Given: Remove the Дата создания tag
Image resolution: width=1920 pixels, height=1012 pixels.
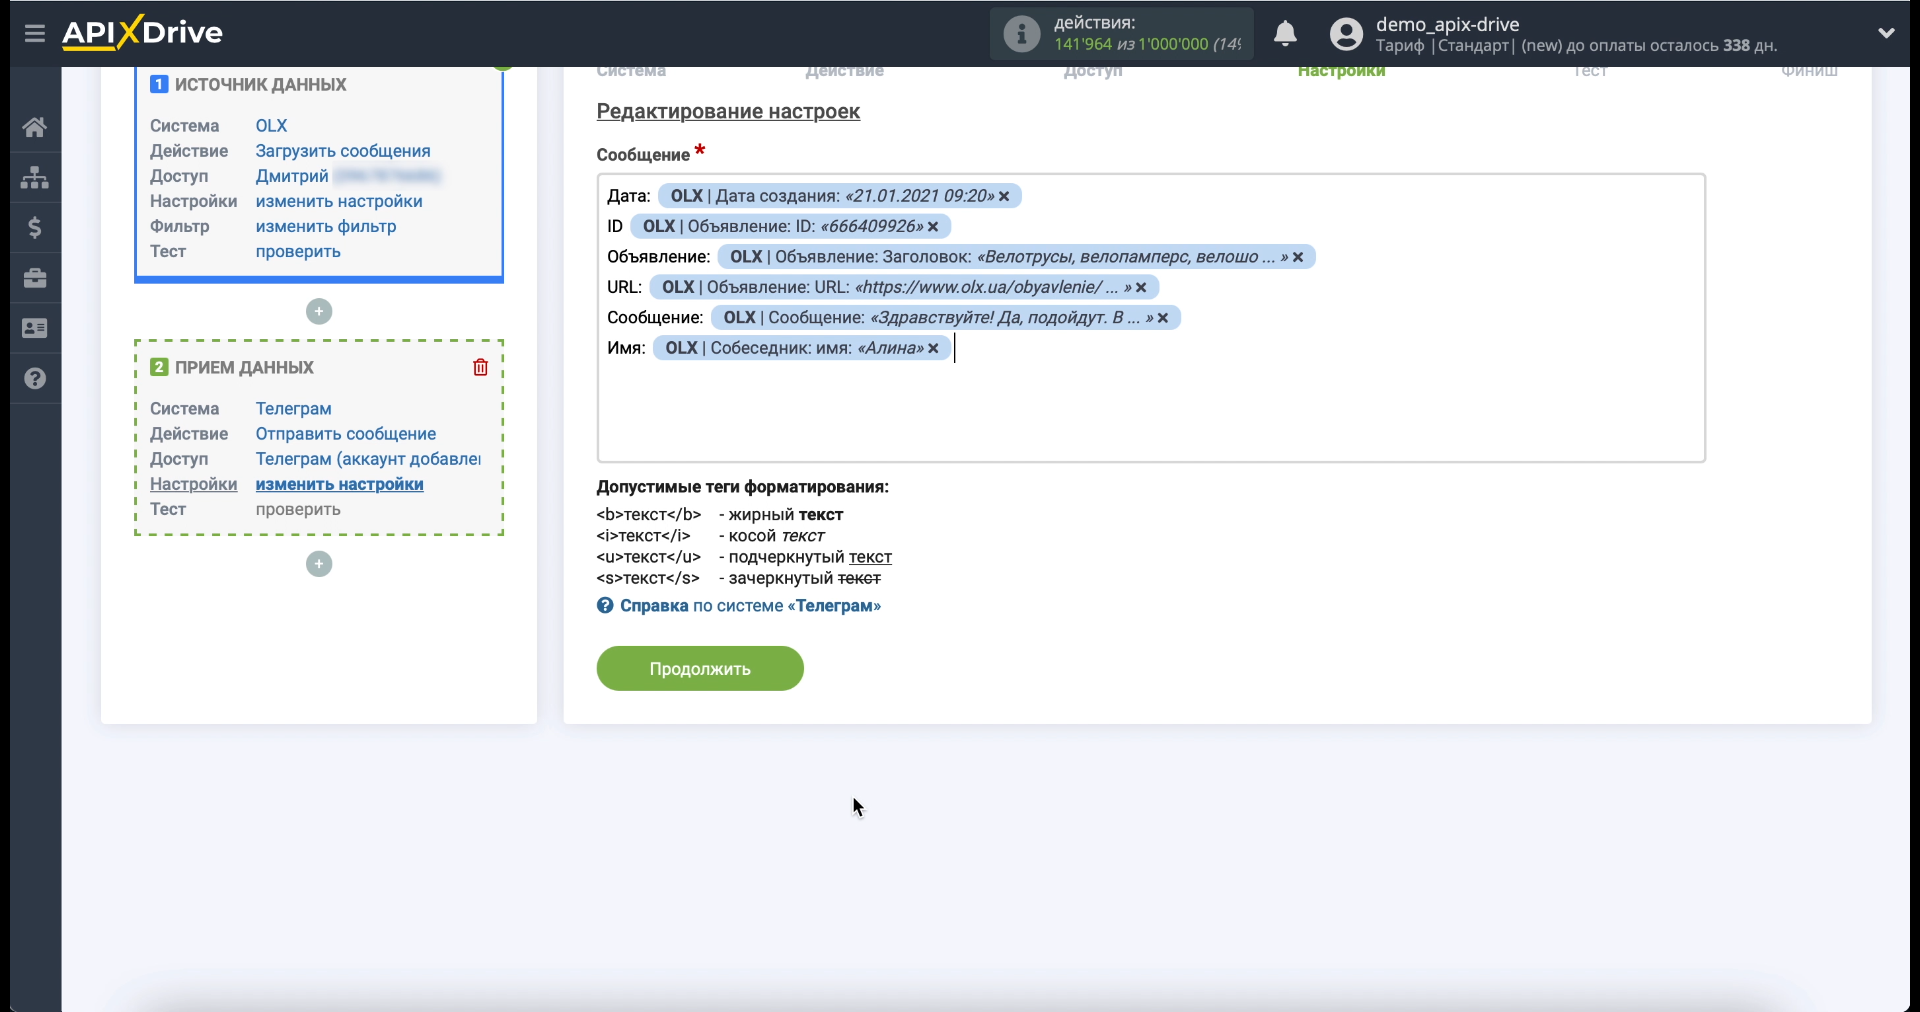Looking at the screenshot, I should click(1004, 196).
